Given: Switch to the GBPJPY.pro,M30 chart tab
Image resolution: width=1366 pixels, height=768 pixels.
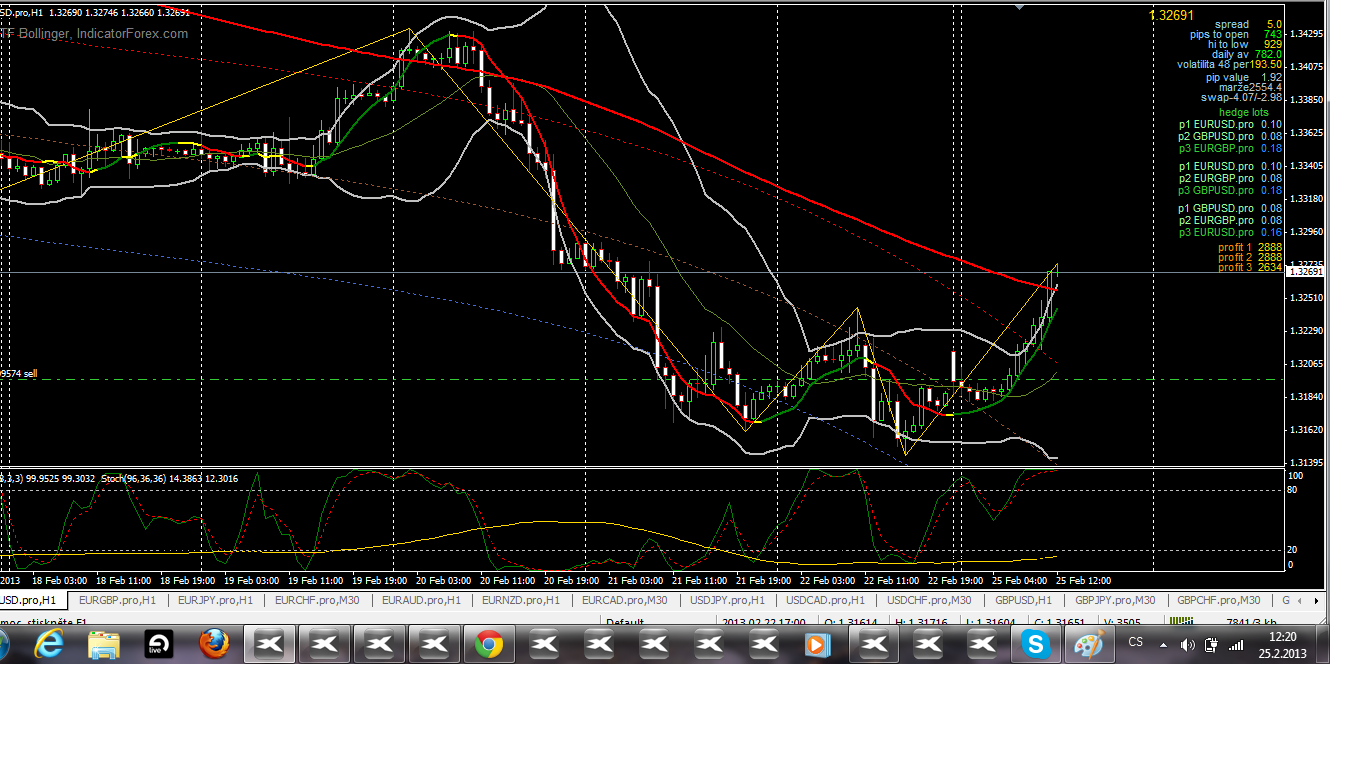Looking at the screenshot, I should (x=1115, y=600).
